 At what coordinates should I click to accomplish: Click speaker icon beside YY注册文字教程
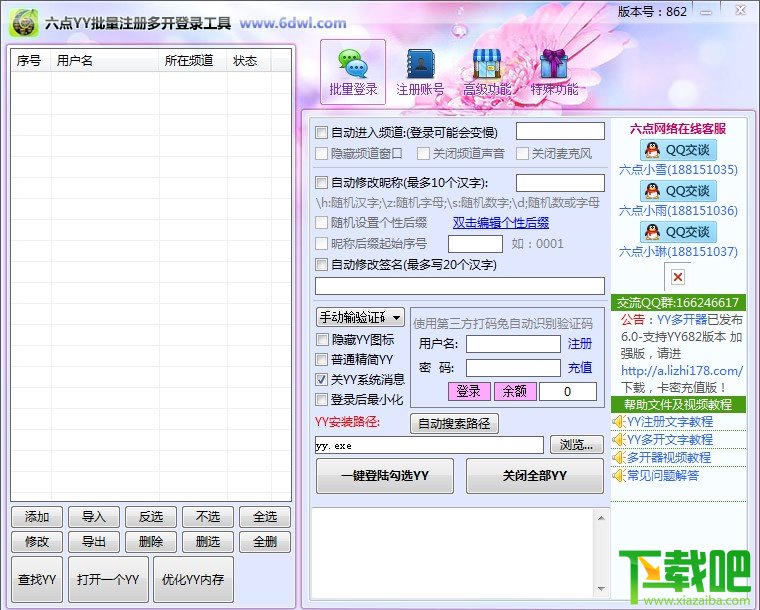click(x=618, y=422)
